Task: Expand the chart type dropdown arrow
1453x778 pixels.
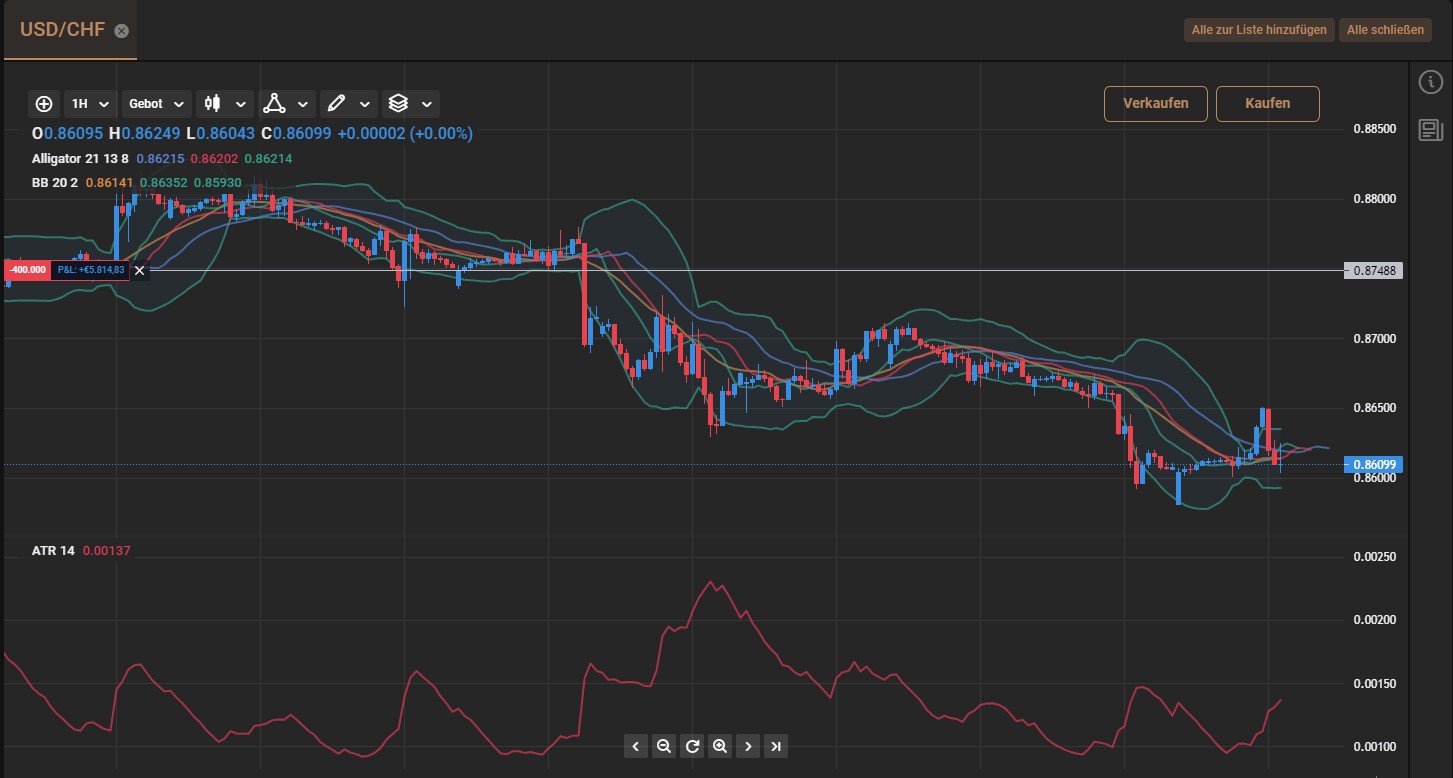Action: tap(241, 103)
